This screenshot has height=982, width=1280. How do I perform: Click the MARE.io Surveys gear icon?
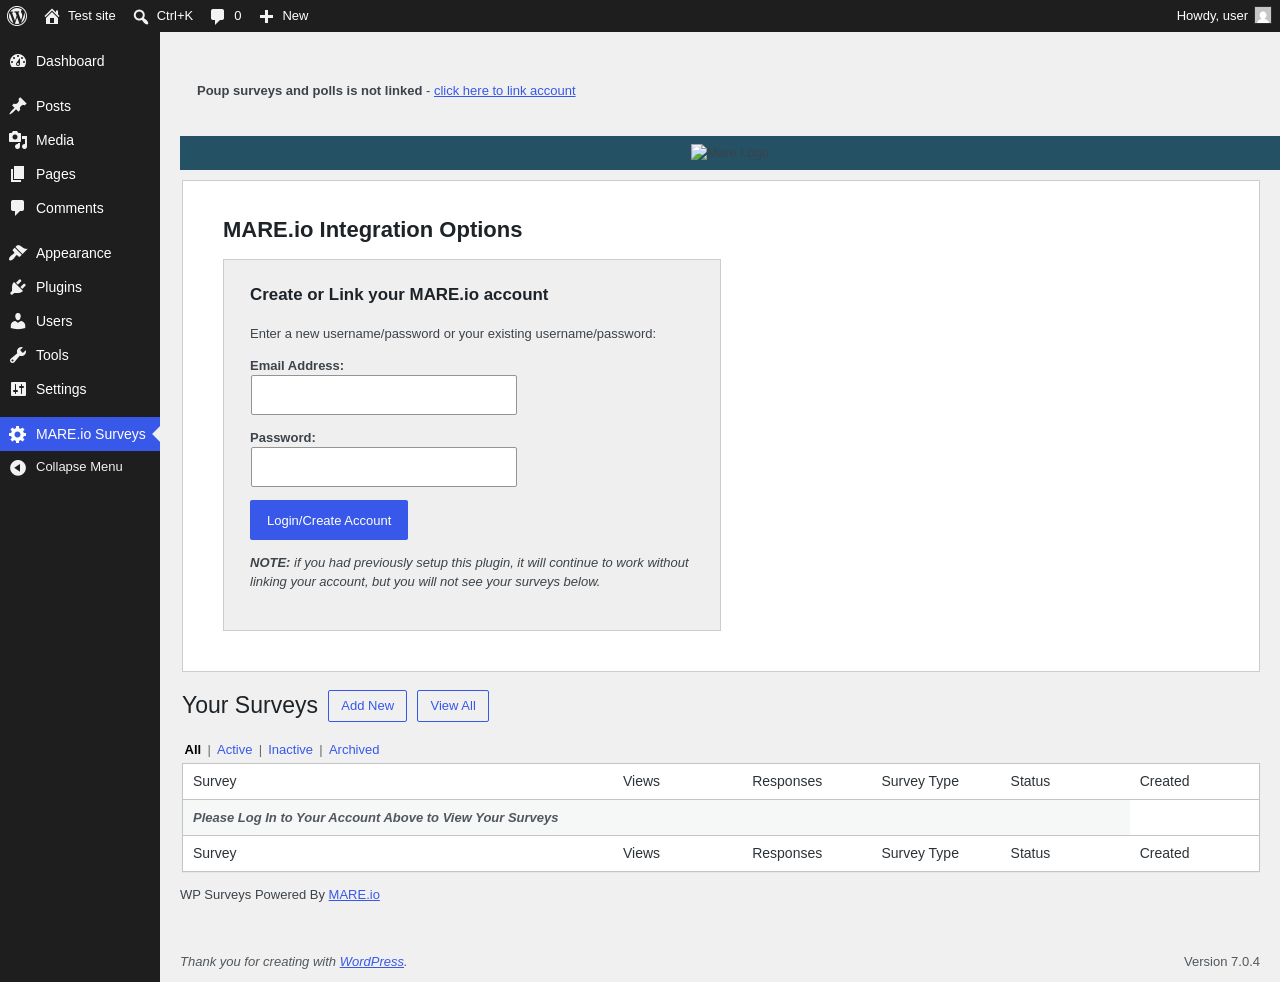coord(18,434)
